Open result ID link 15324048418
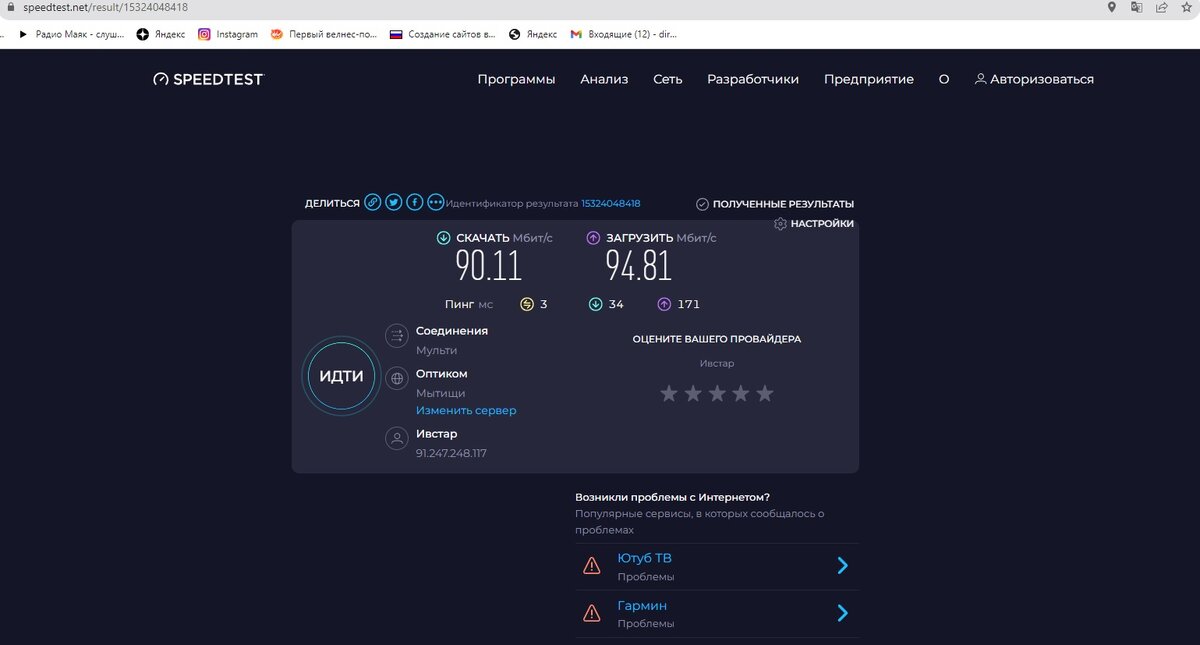 tap(610, 203)
